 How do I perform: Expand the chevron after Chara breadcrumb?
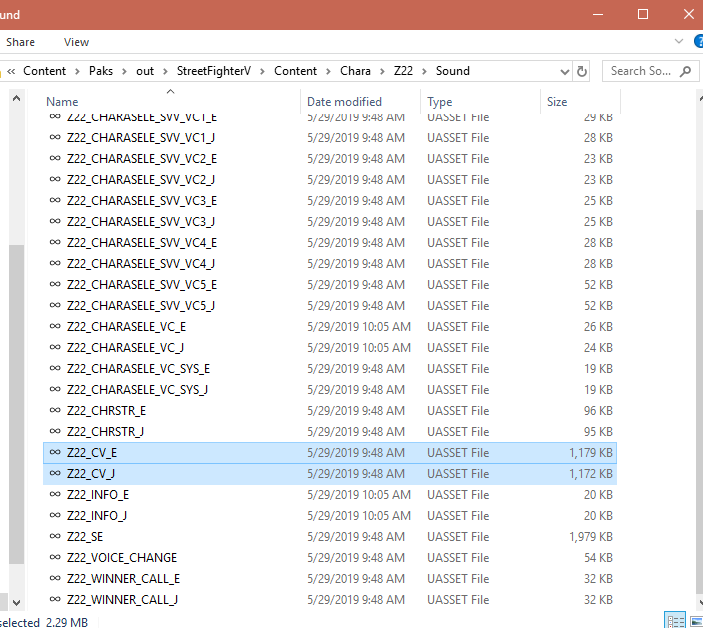[x=382, y=71]
